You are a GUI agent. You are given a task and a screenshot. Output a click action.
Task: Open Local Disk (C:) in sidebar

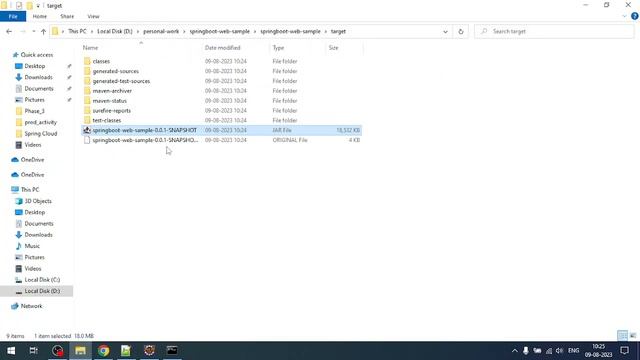pyautogui.click(x=42, y=280)
